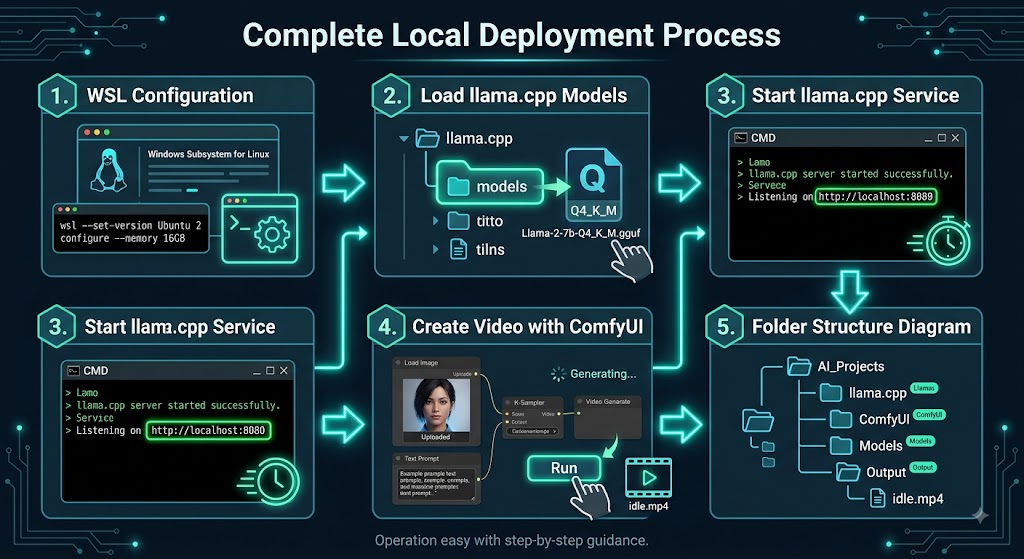Click the 'WSL Configuration' panel heading
Screen dimensions: 1024x559
coord(170,95)
